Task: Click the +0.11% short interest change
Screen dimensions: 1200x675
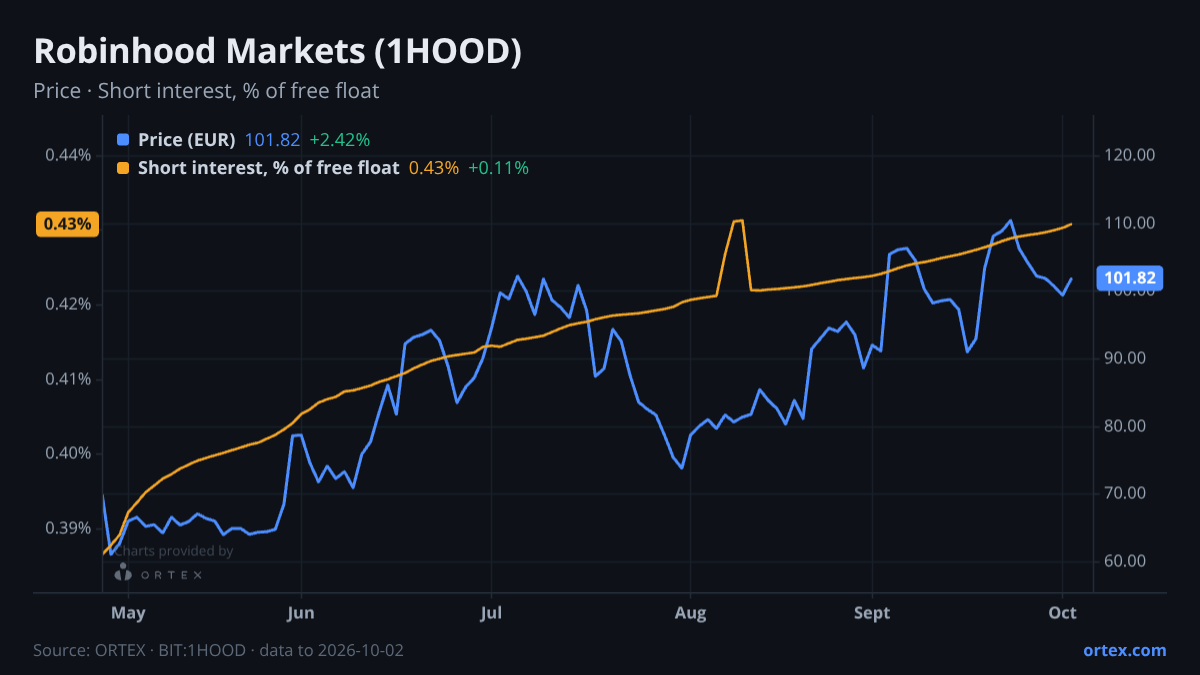Action: (498, 168)
